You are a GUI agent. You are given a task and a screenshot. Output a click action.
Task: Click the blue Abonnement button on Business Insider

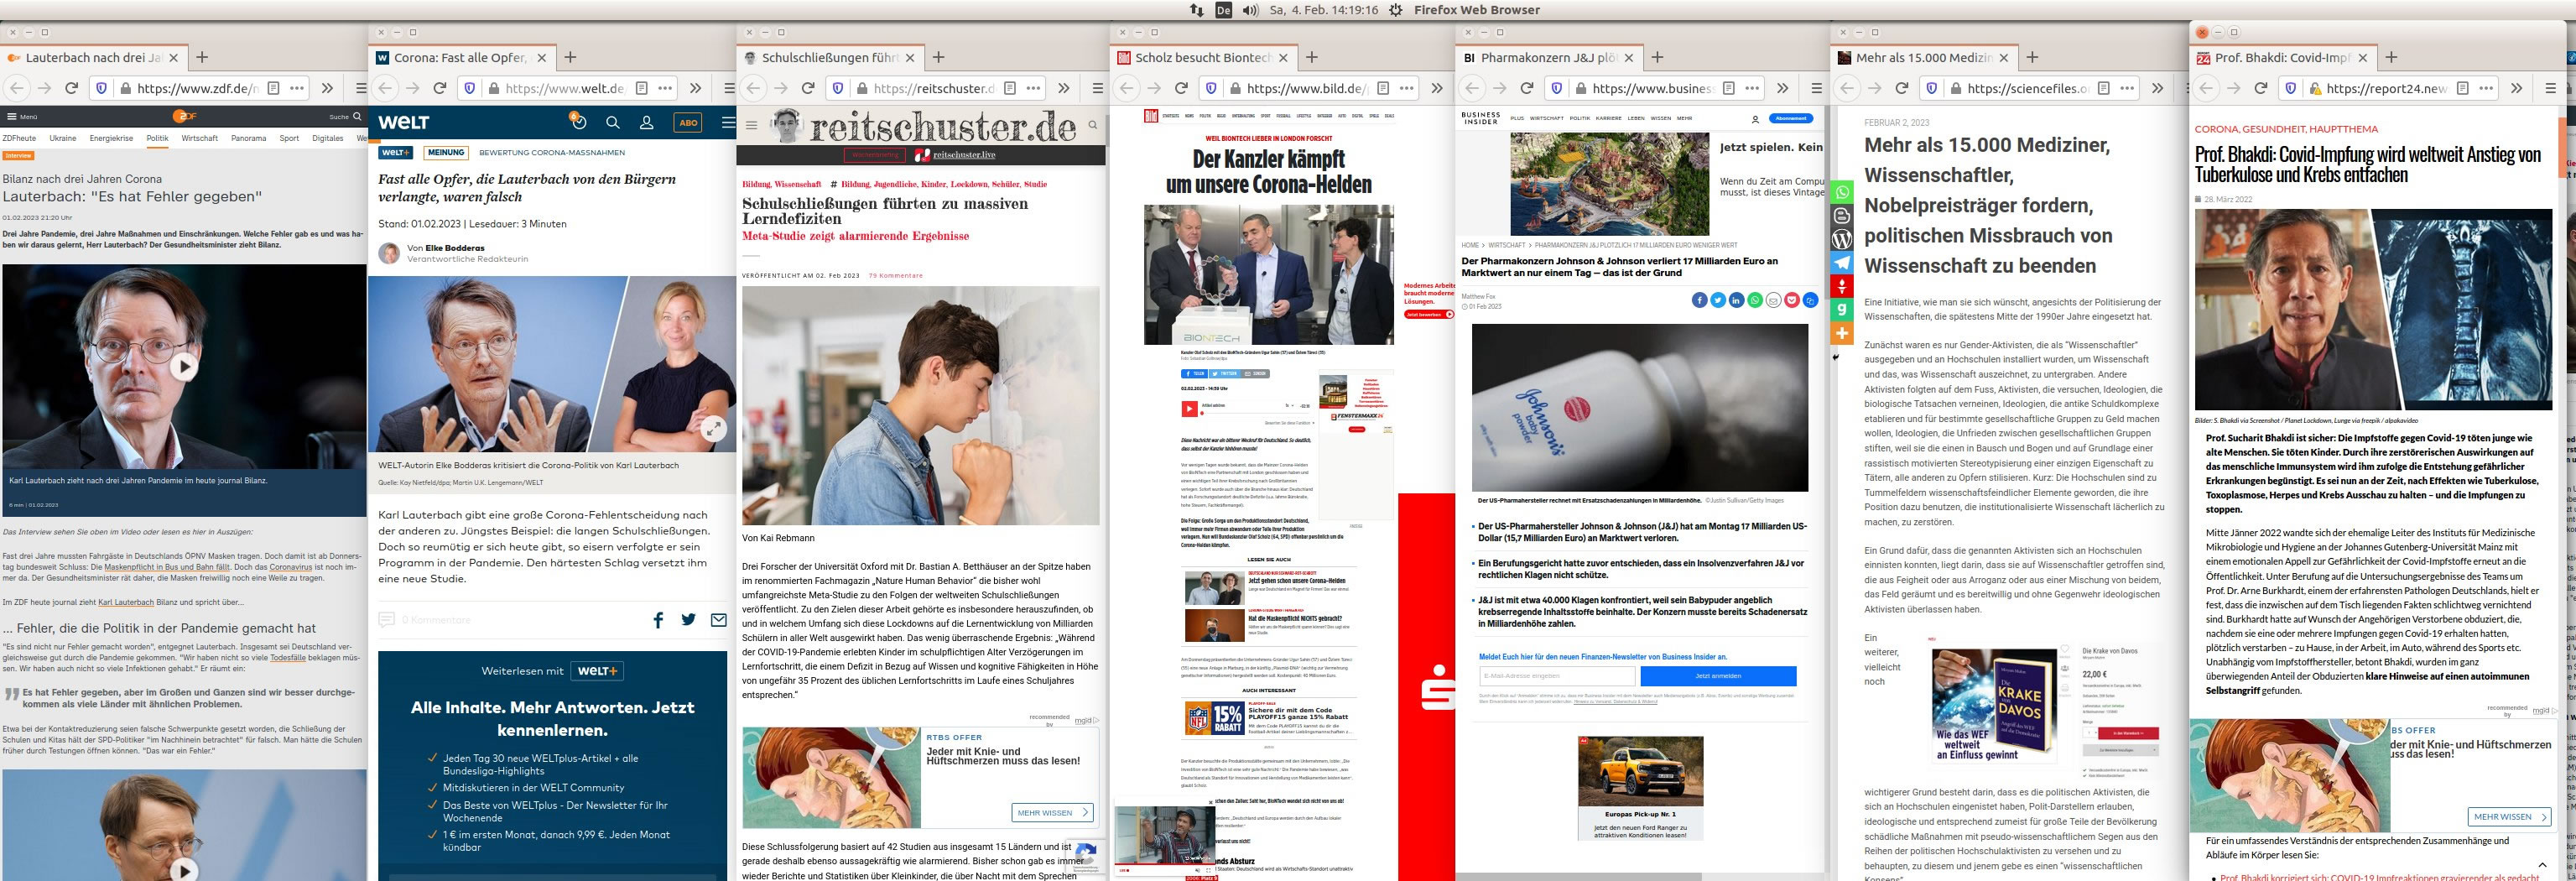(1791, 118)
